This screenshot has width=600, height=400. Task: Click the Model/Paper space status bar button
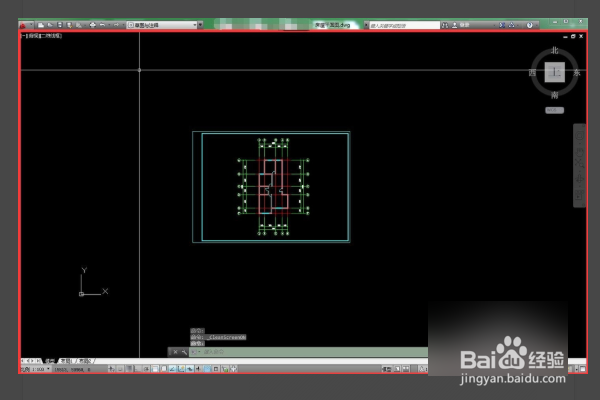pos(387,369)
